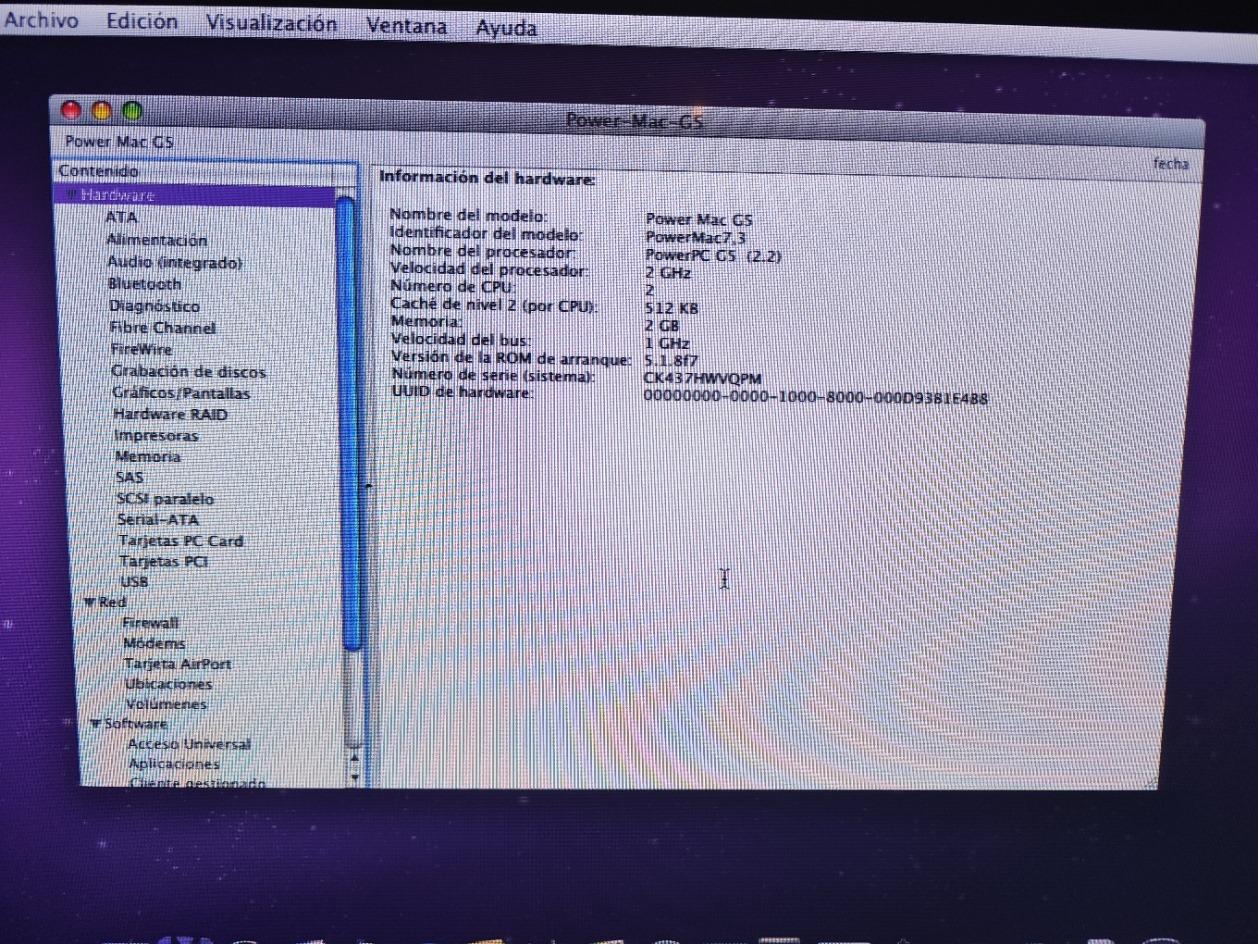Image resolution: width=1258 pixels, height=944 pixels.
Task: Click the green zoom window button
Action: pyautogui.click(x=131, y=111)
